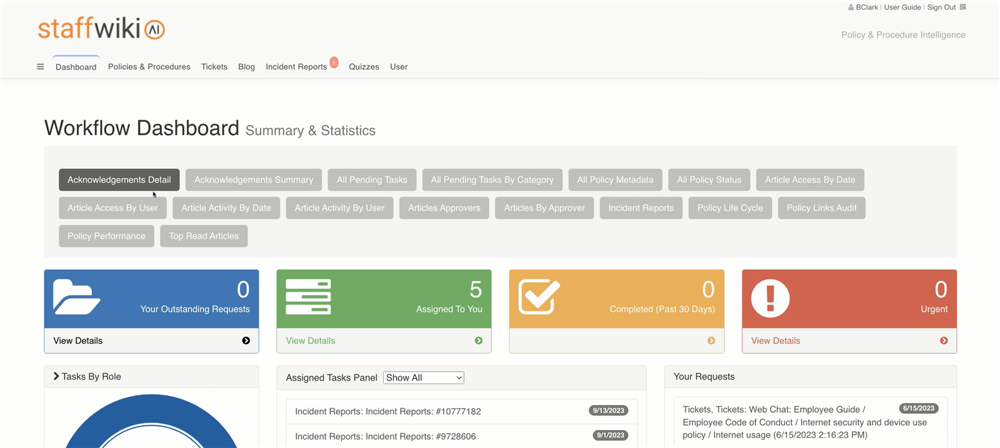Click the orange checkmark Completed icon
The width and height of the screenshot is (1000, 448).
click(539, 297)
